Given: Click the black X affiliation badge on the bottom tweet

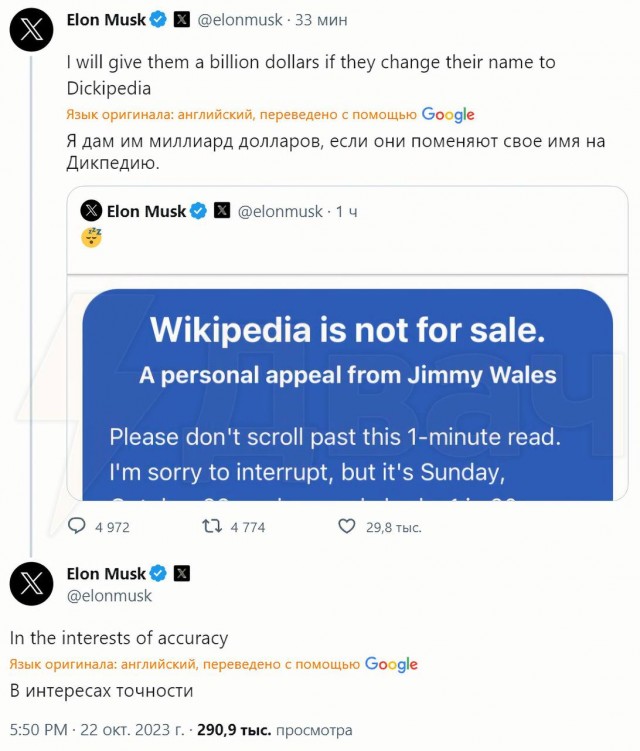Looking at the screenshot, I should [182, 573].
